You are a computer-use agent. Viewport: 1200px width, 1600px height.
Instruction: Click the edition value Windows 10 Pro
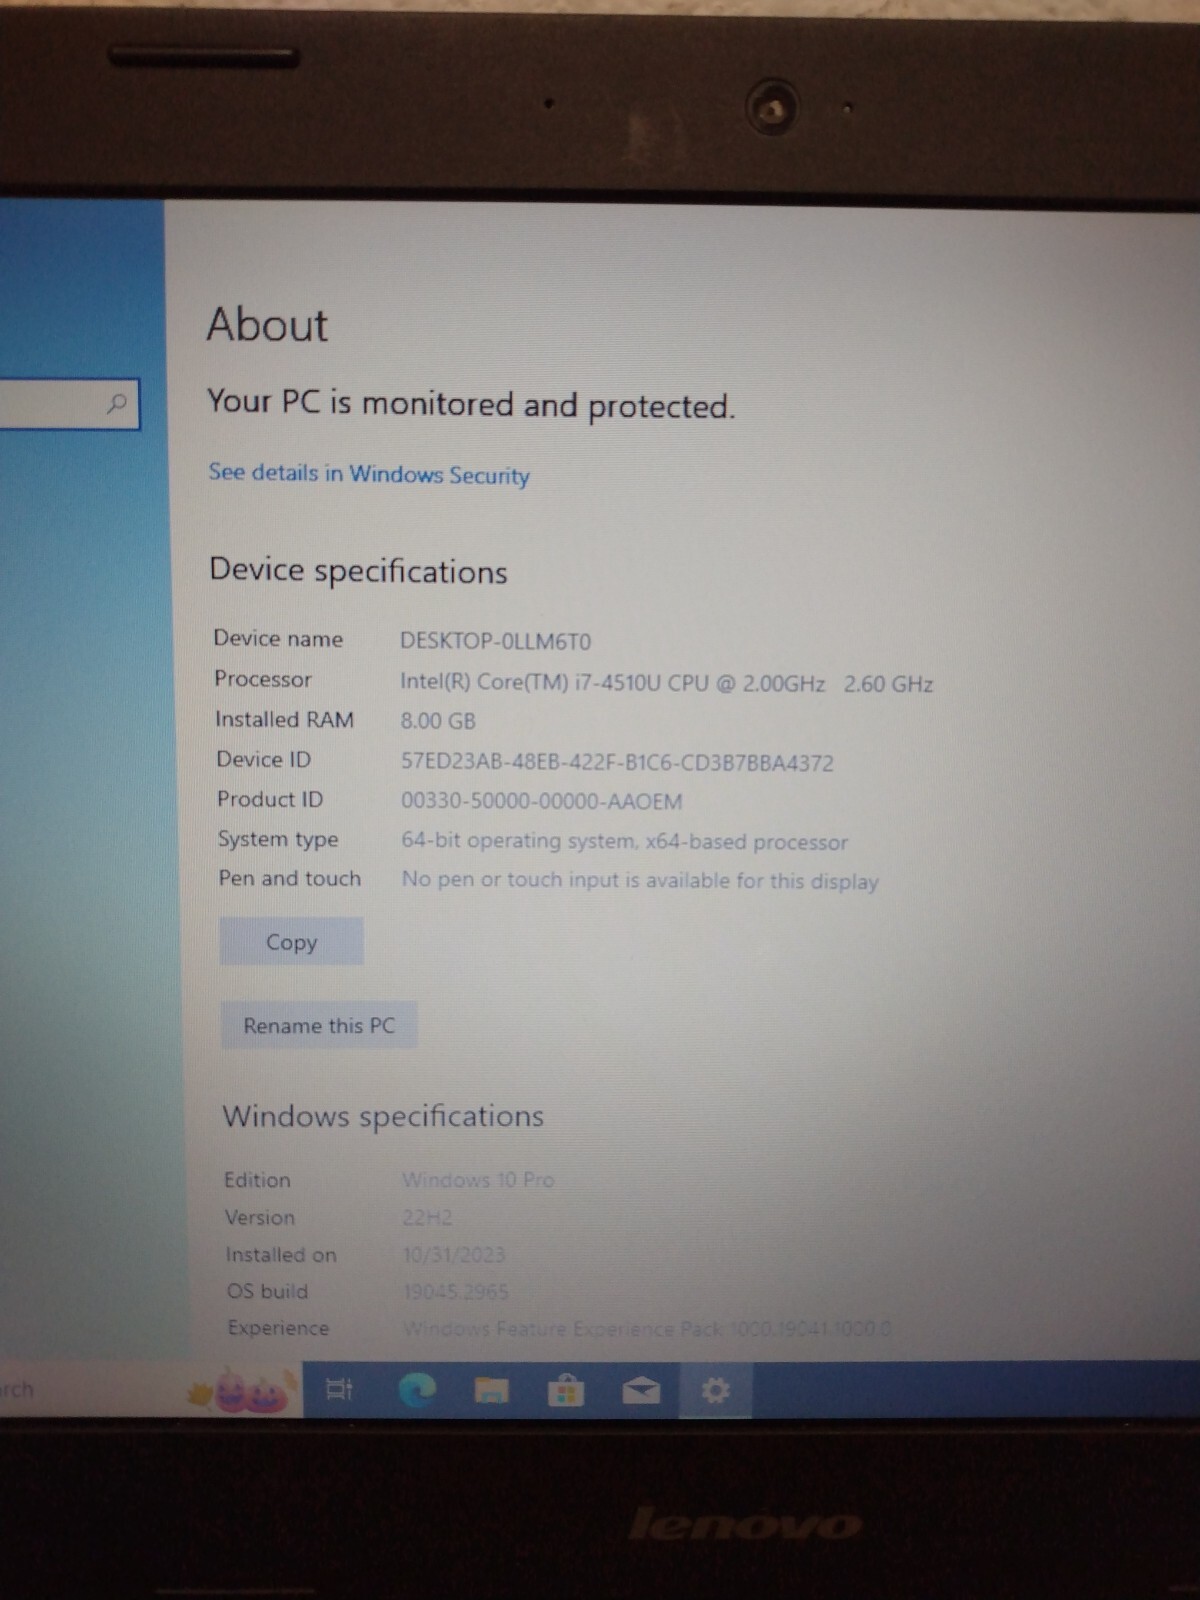coord(478,1180)
